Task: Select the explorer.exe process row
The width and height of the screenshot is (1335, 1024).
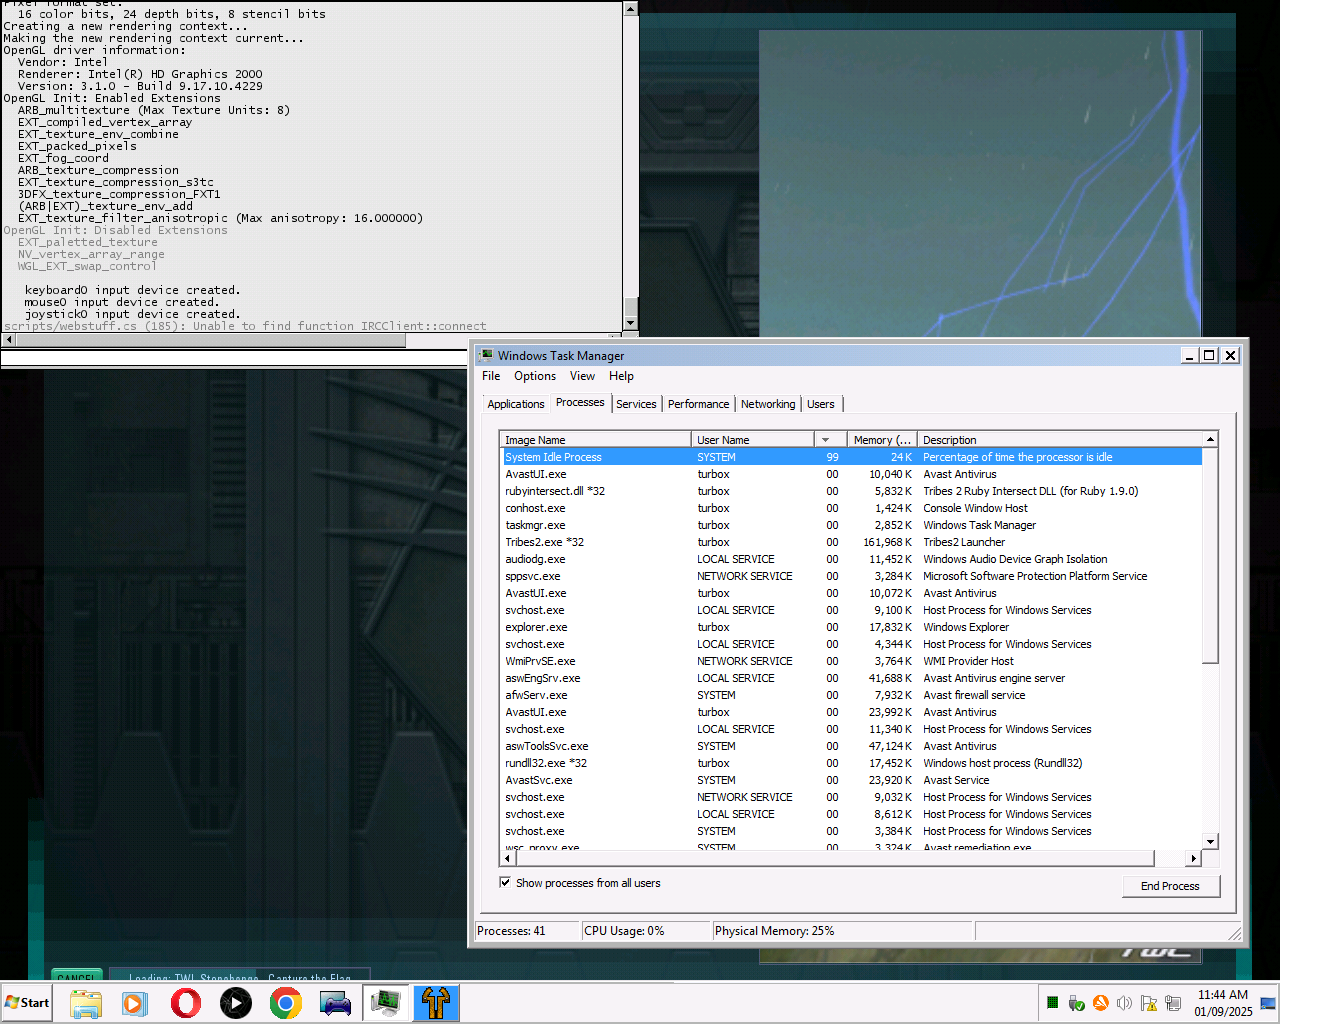Action: point(851,627)
